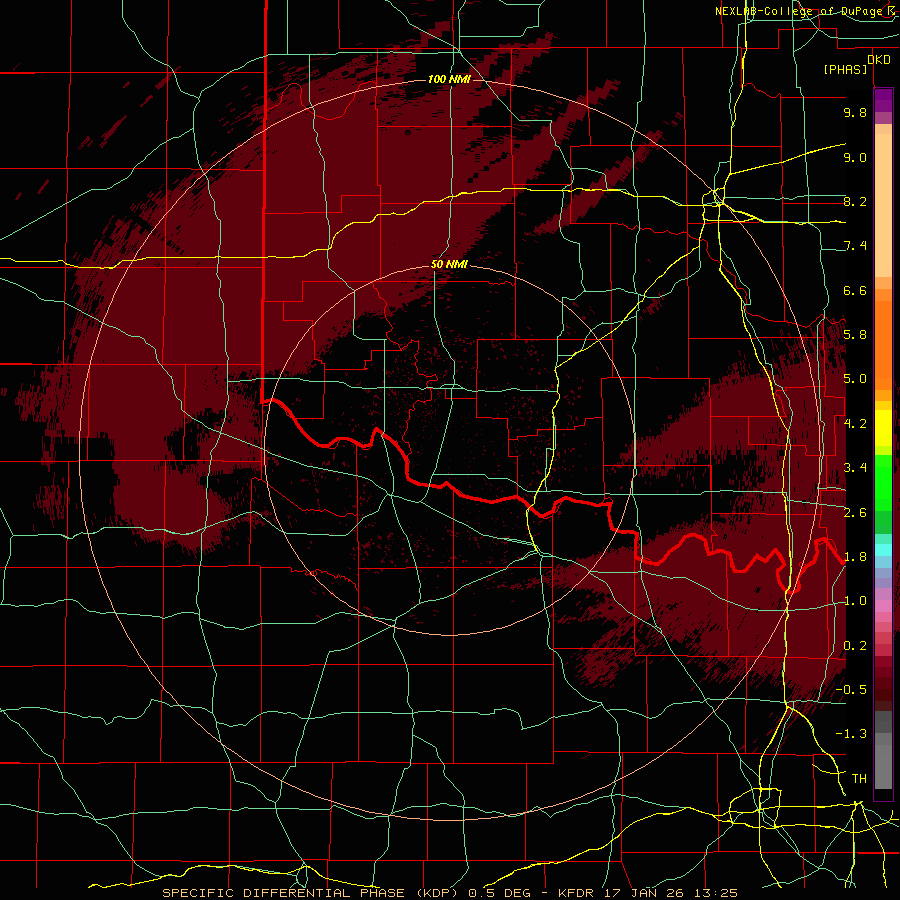Click the 4.2 scale label
The height and width of the screenshot is (900, 900).
coord(855,424)
